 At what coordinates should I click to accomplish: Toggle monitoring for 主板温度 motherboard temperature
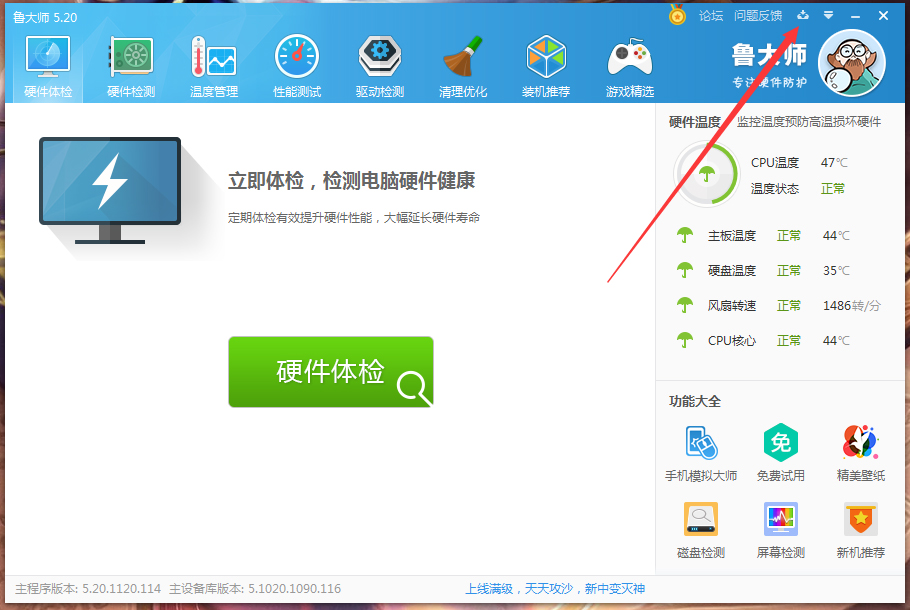click(x=684, y=235)
